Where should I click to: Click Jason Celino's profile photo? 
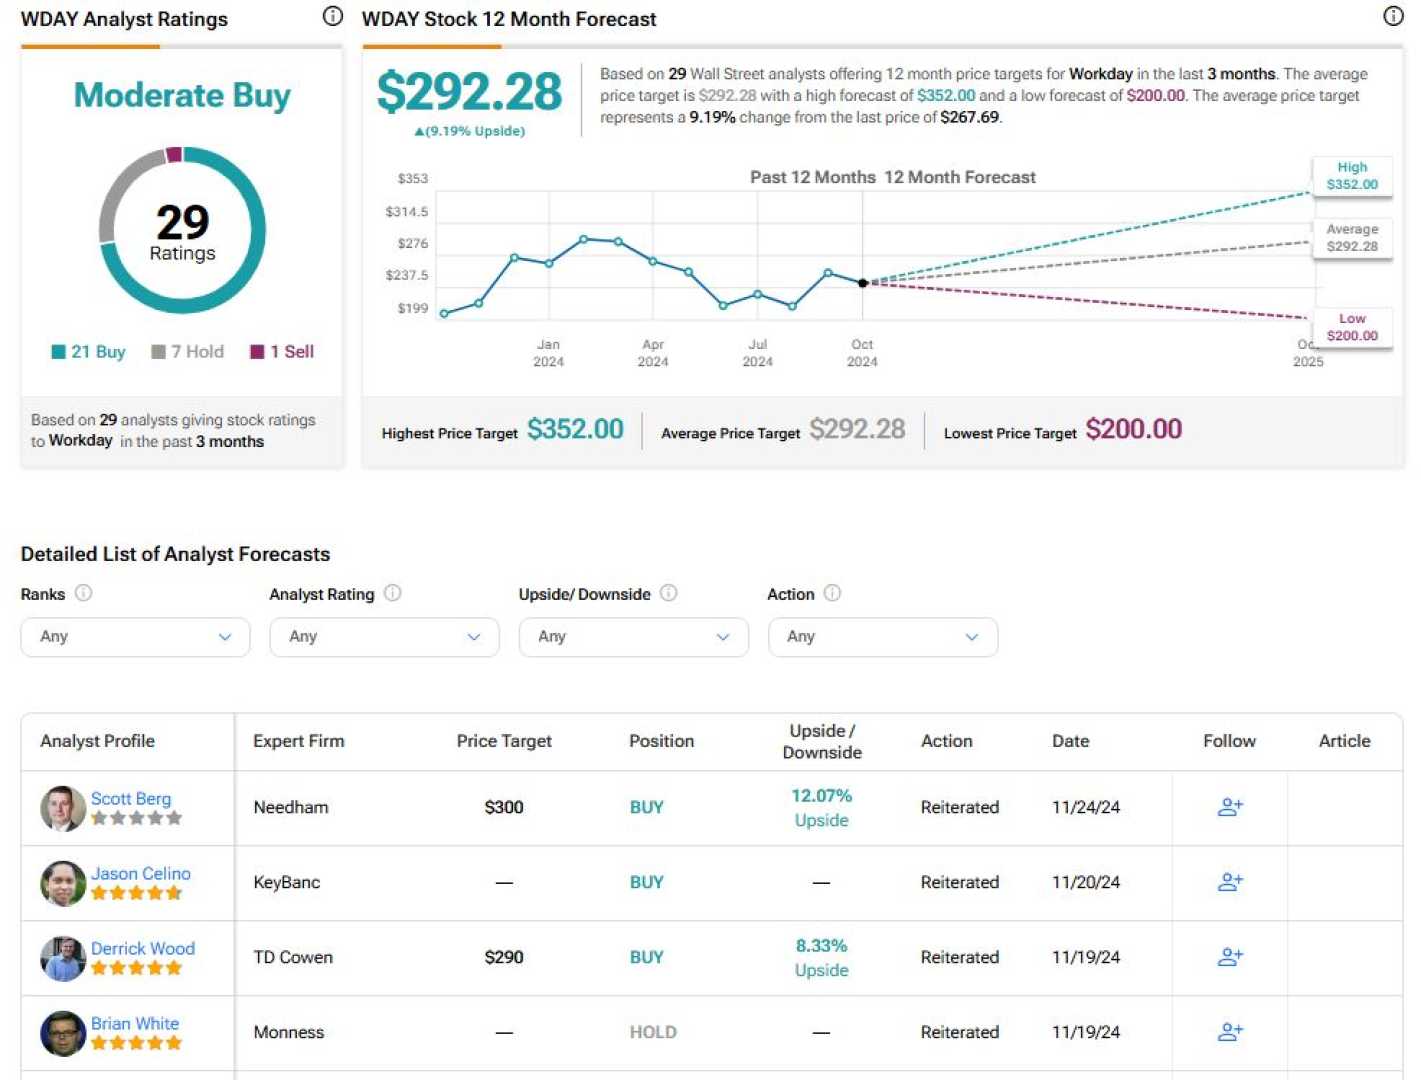pos(63,883)
